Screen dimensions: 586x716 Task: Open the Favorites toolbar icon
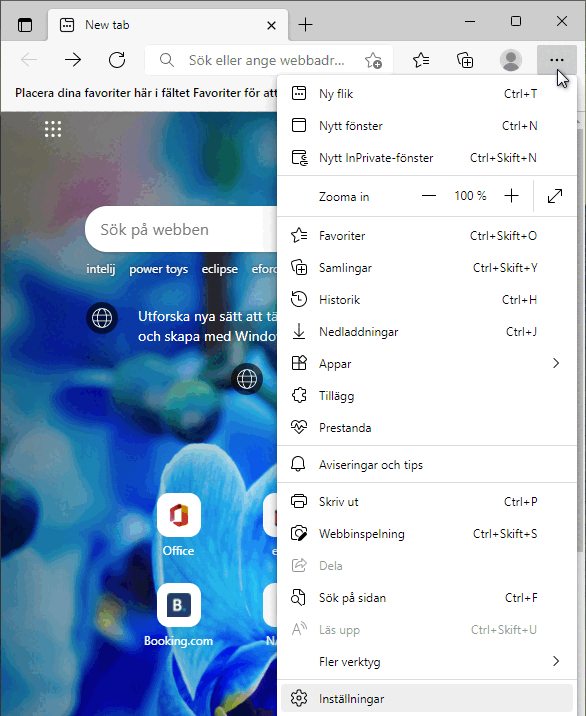[421, 60]
